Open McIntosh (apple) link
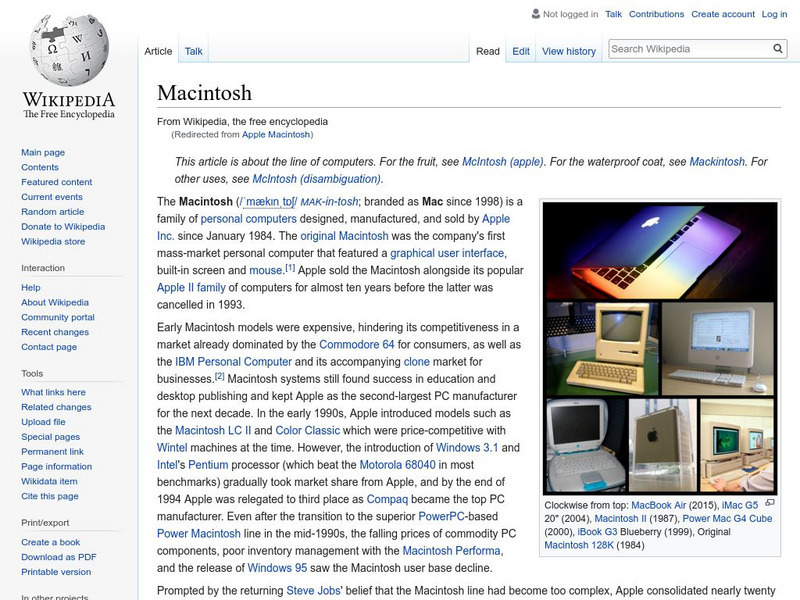The height and width of the screenshot is (600, 800). tap(503, 162)
